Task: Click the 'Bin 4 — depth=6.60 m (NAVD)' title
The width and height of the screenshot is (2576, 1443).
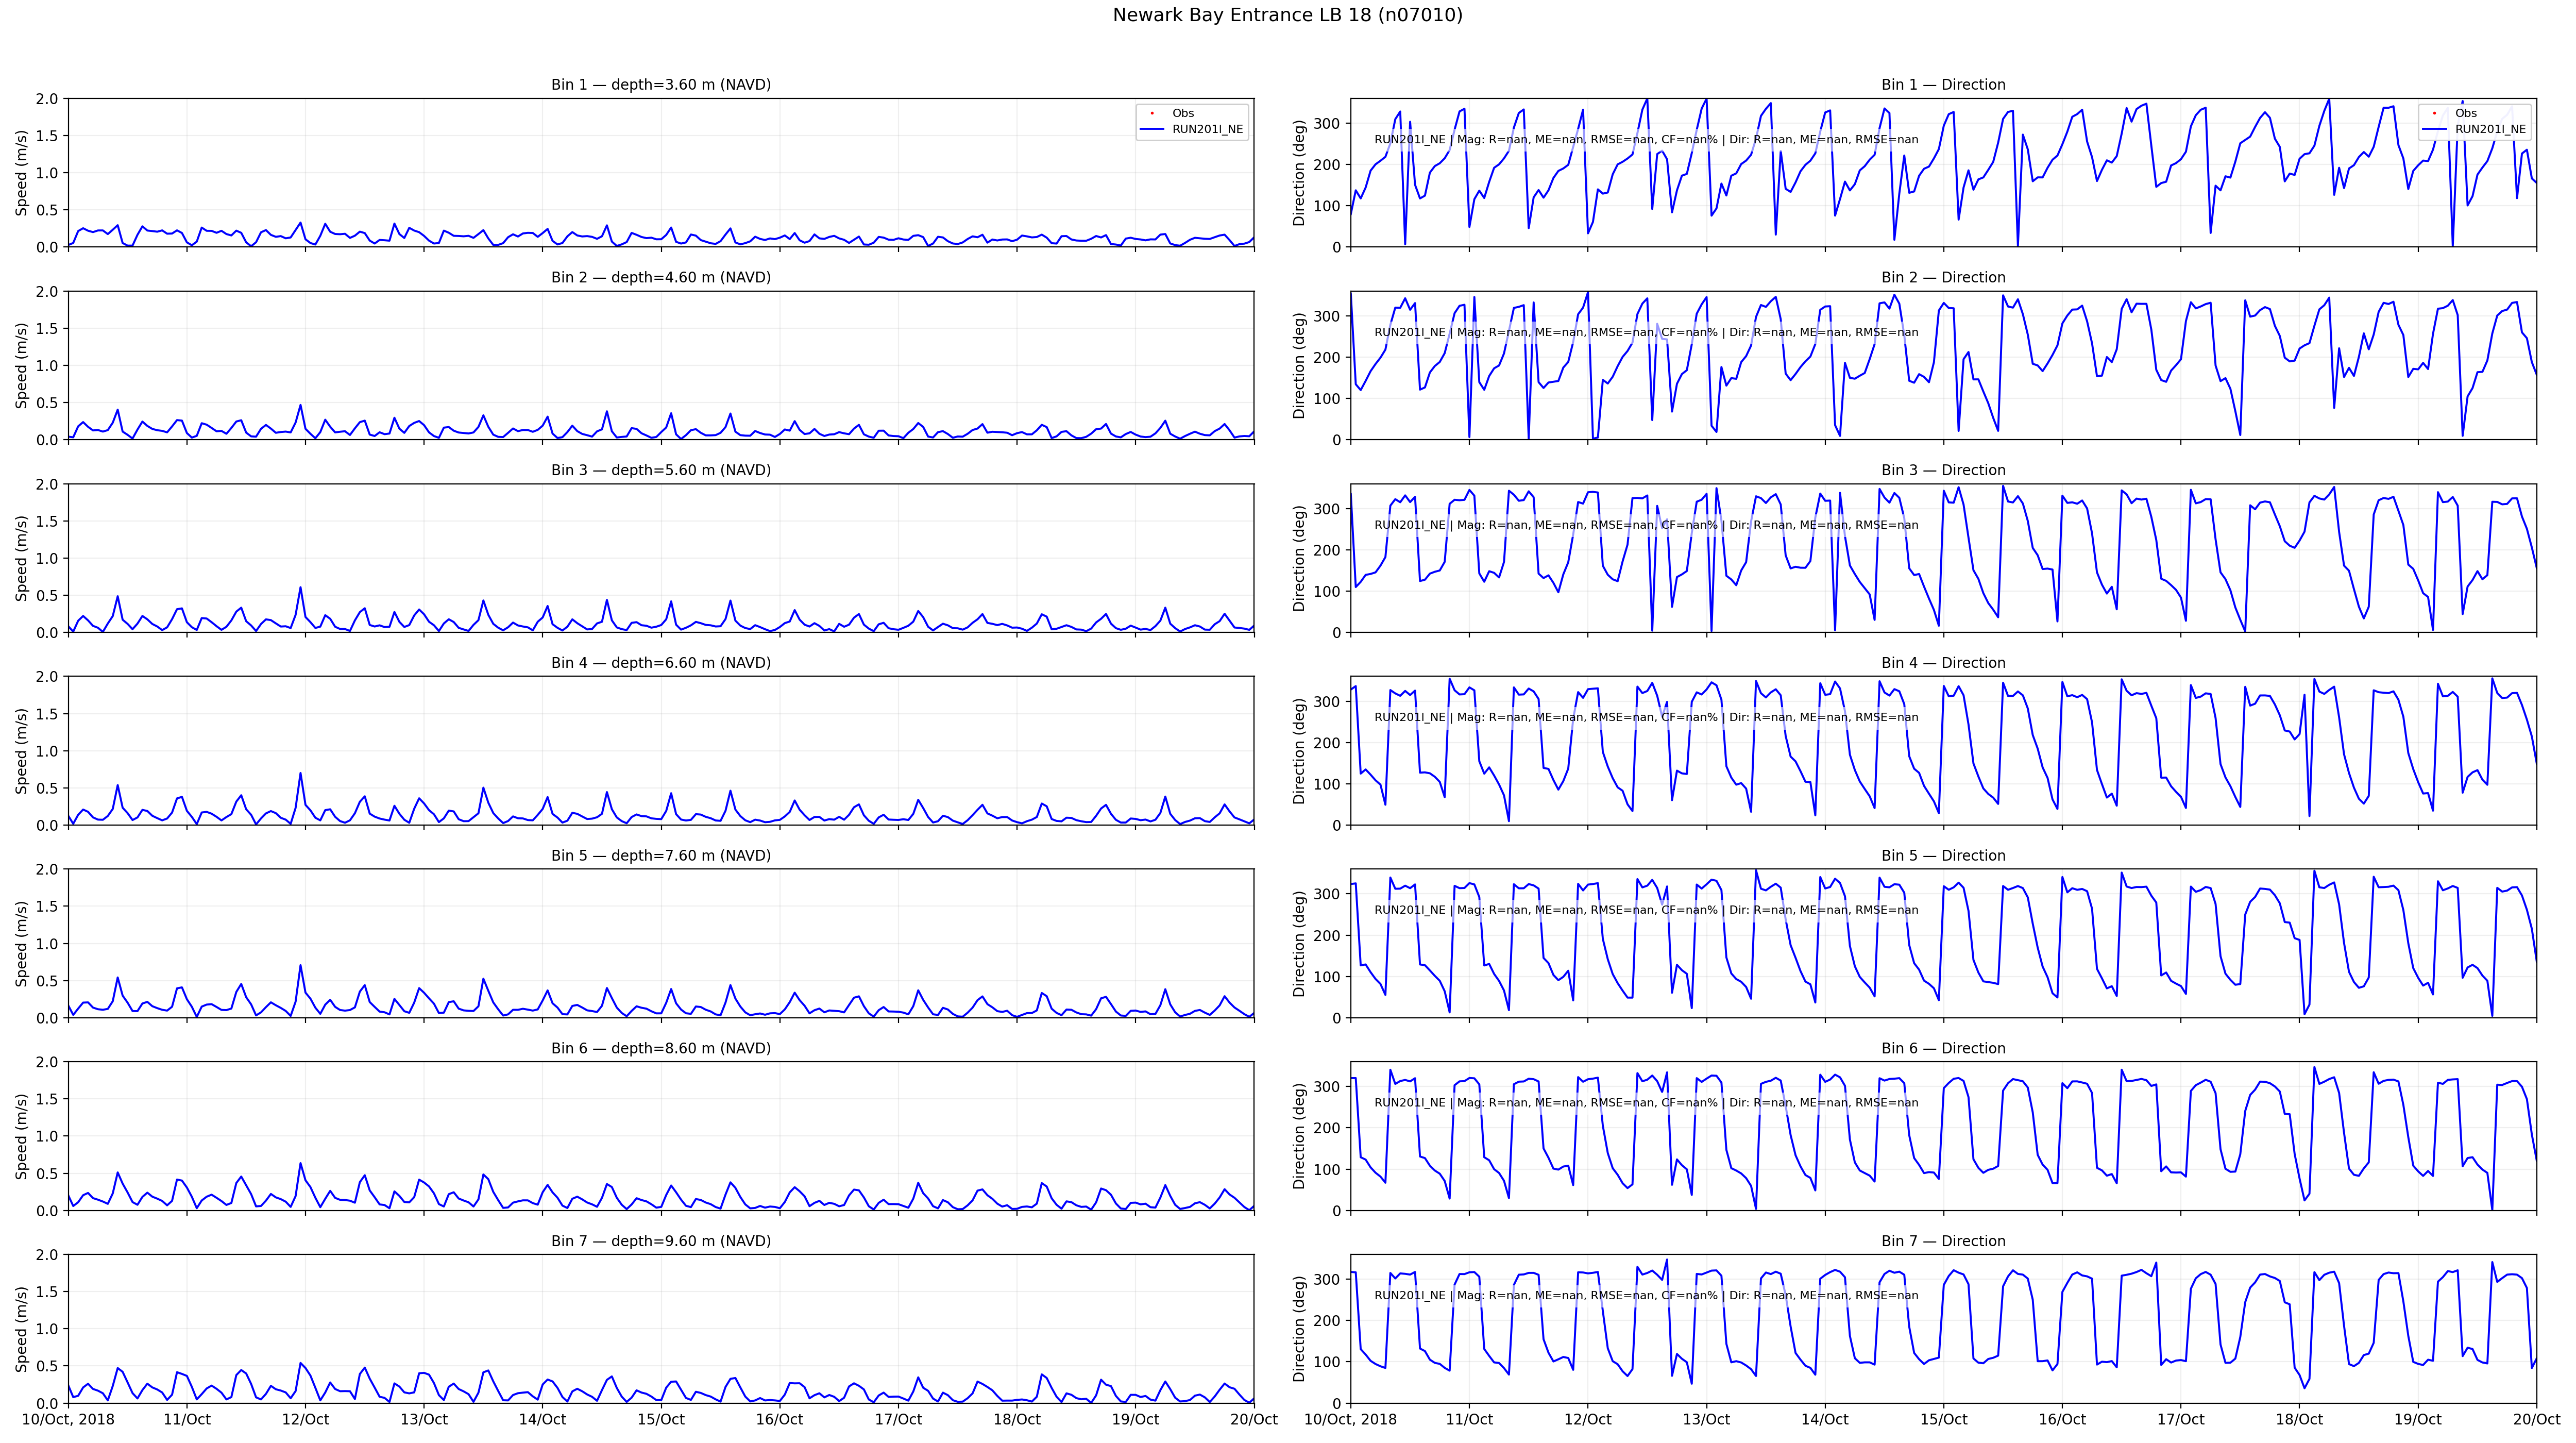Action: pos(661,663)
